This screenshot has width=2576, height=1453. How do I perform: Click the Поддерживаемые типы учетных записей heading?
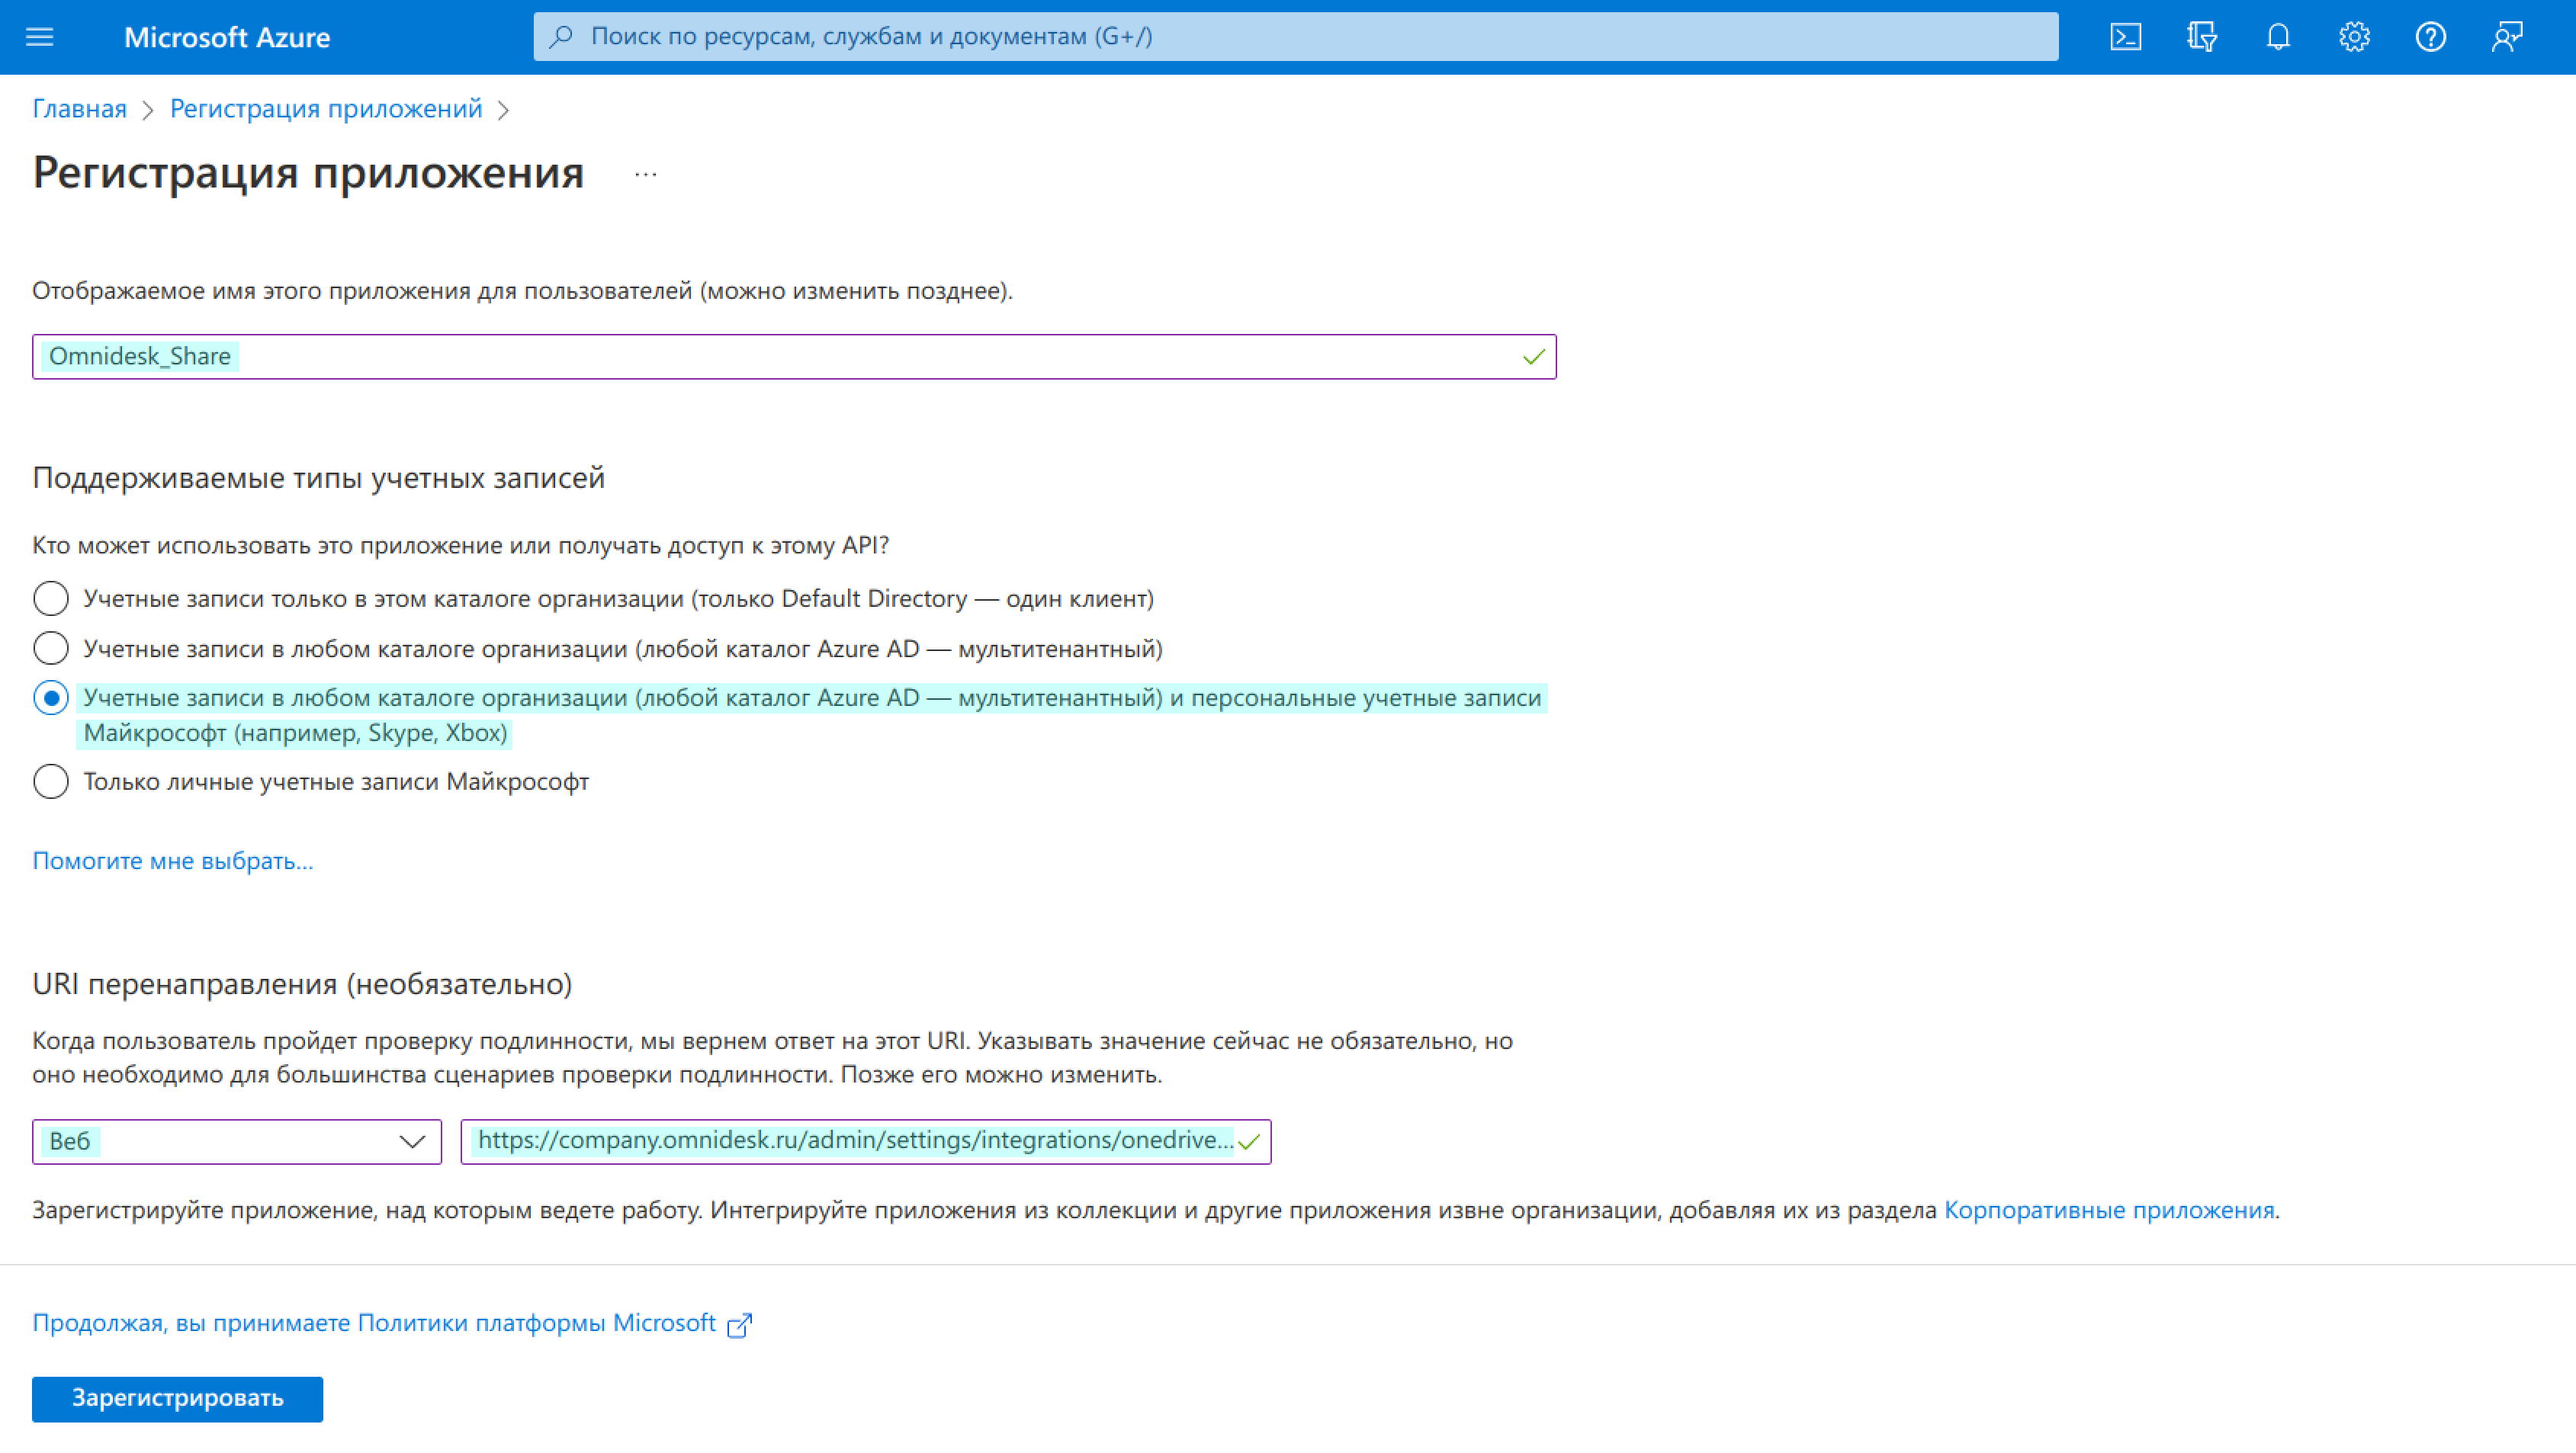click(x=319, y=478)
